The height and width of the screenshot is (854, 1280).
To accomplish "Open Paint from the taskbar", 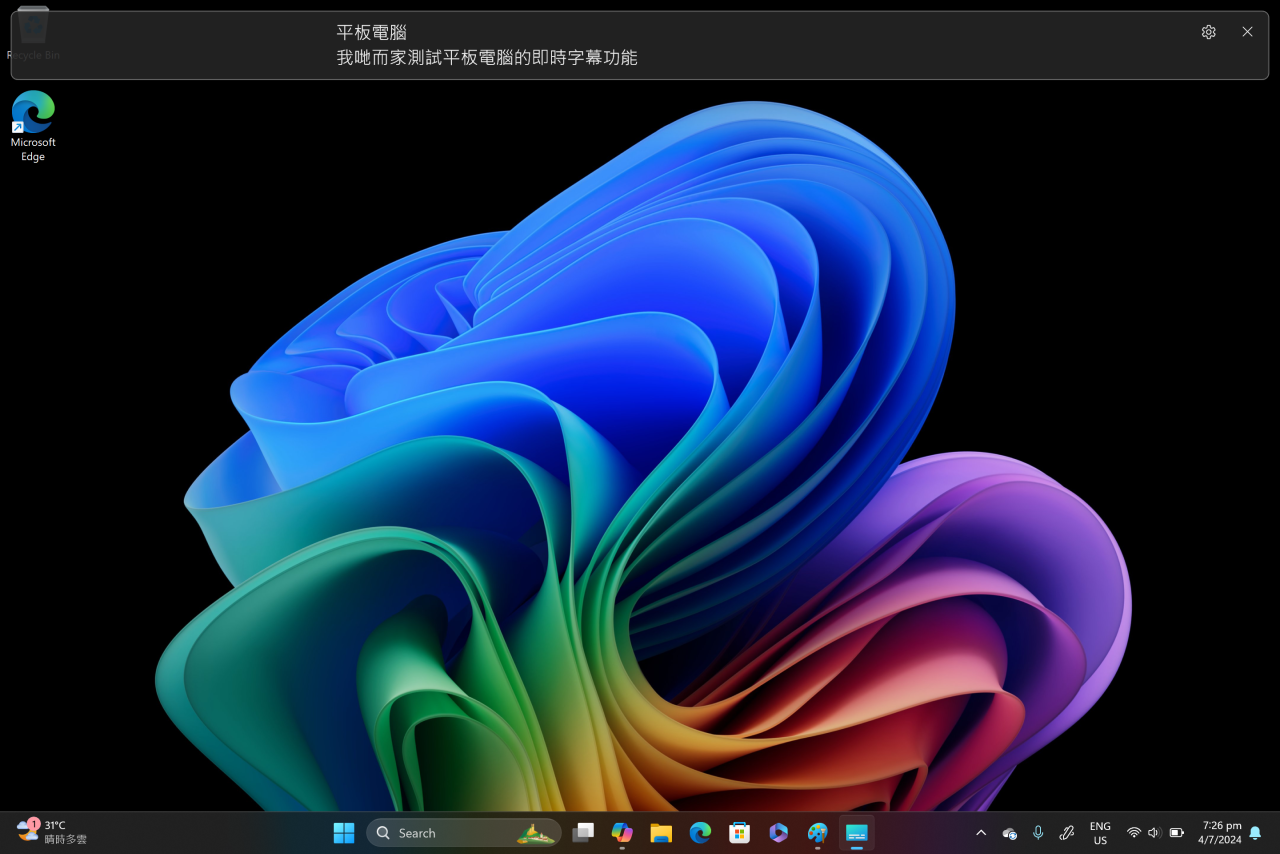I will pyautogui.click(x=817, y=832).
